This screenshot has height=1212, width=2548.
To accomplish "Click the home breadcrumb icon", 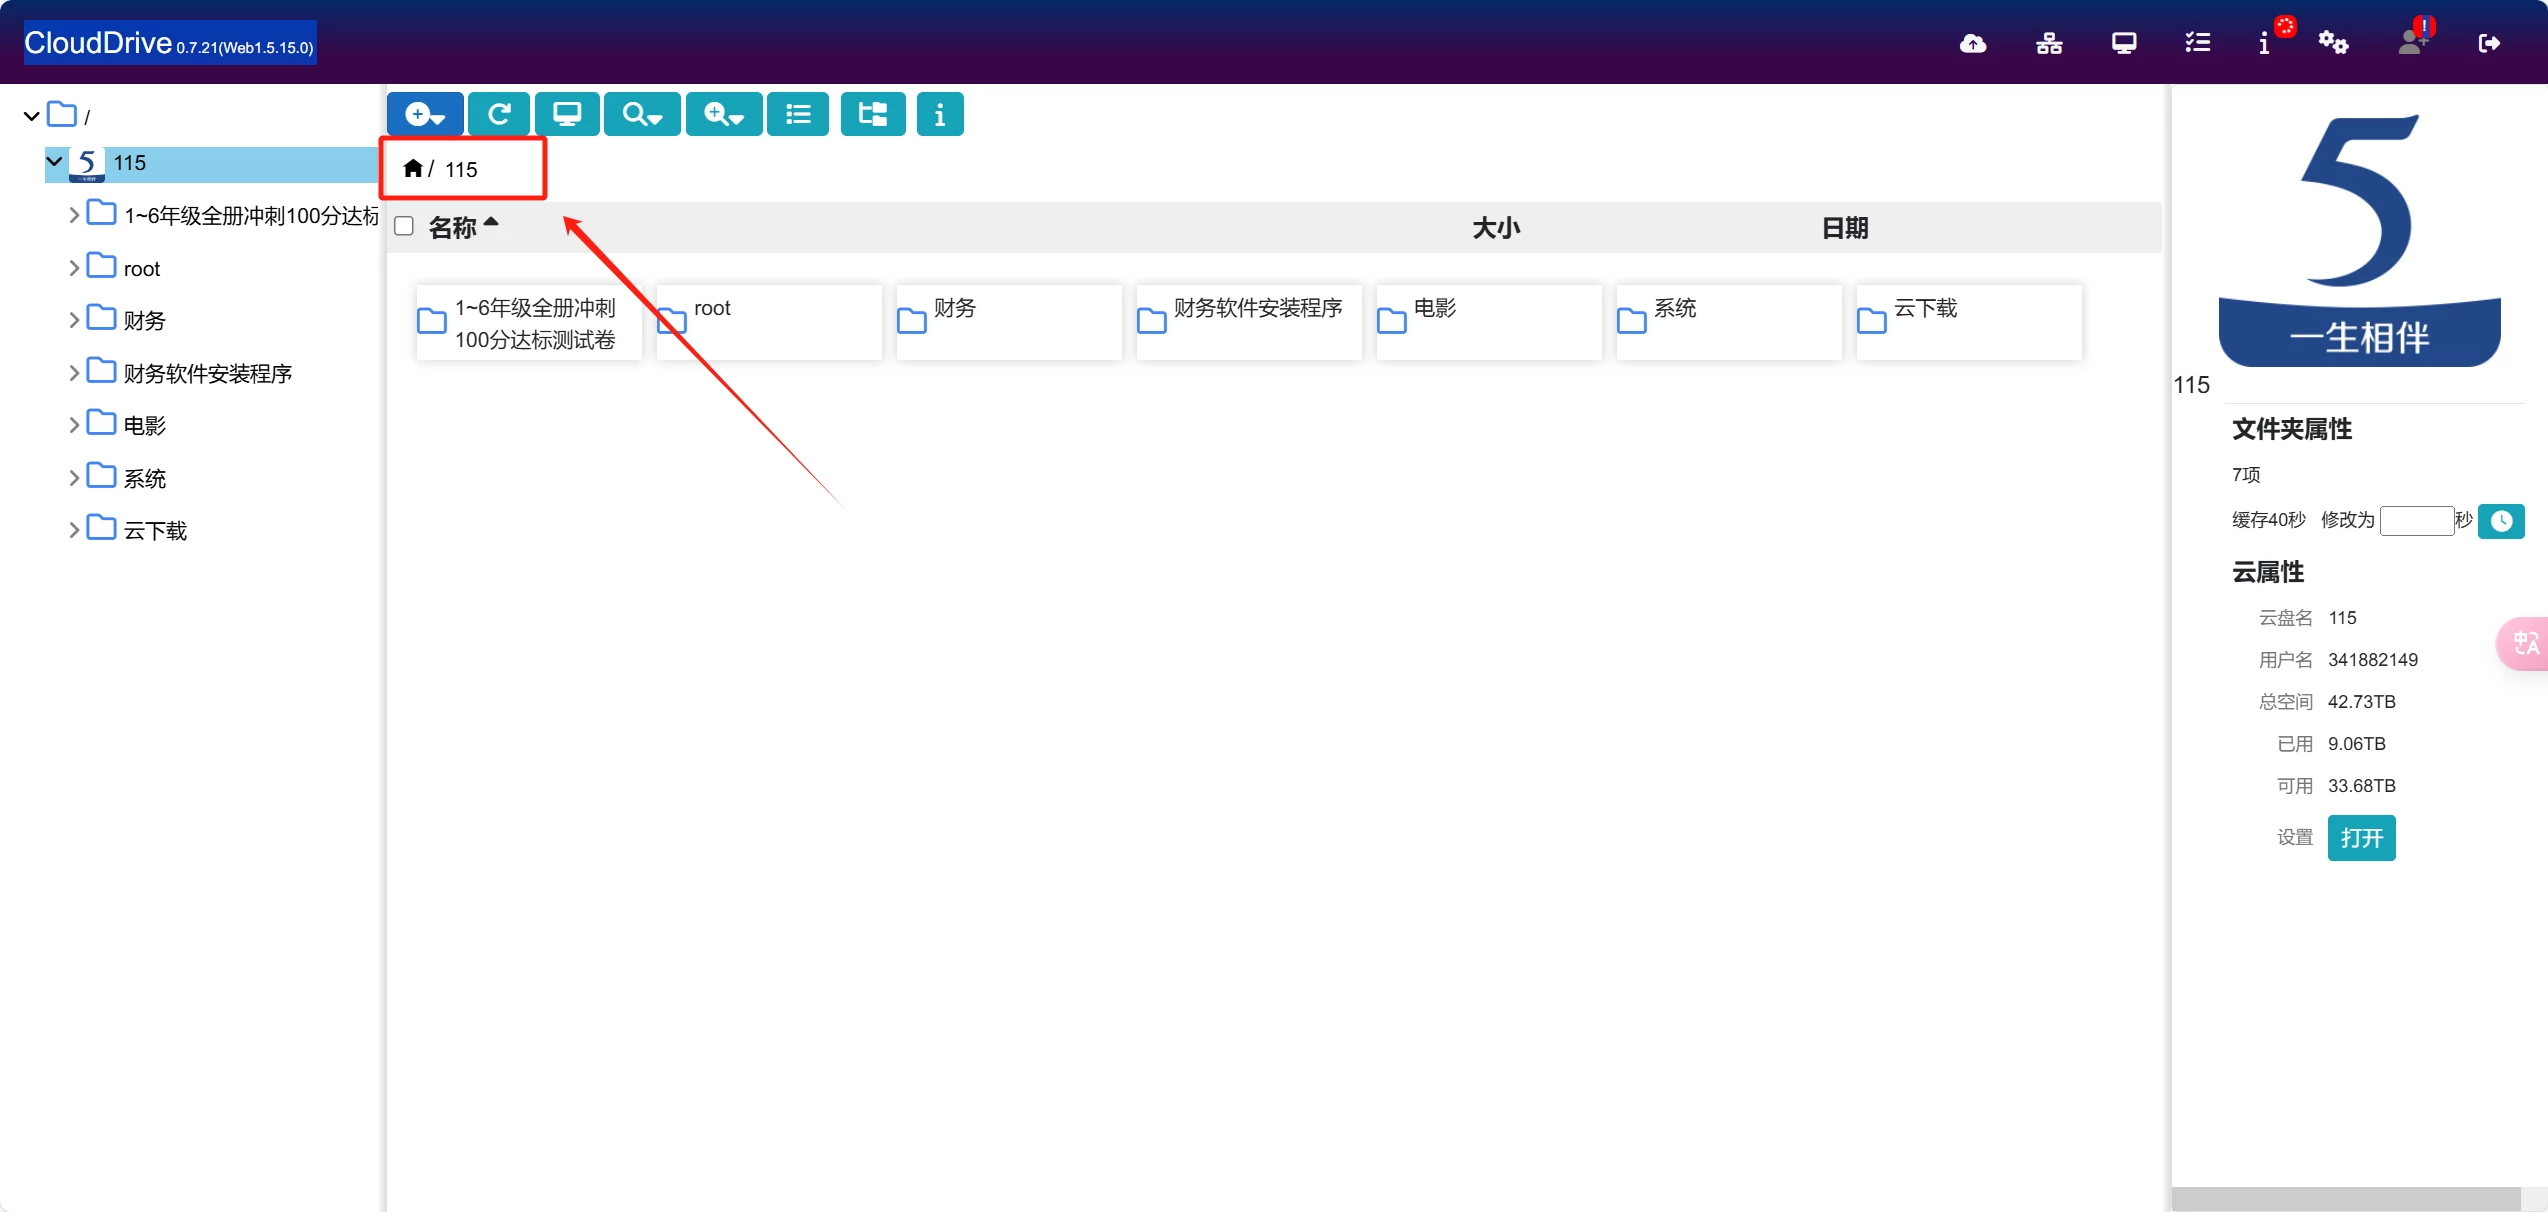I will click(x=412, y=168).
